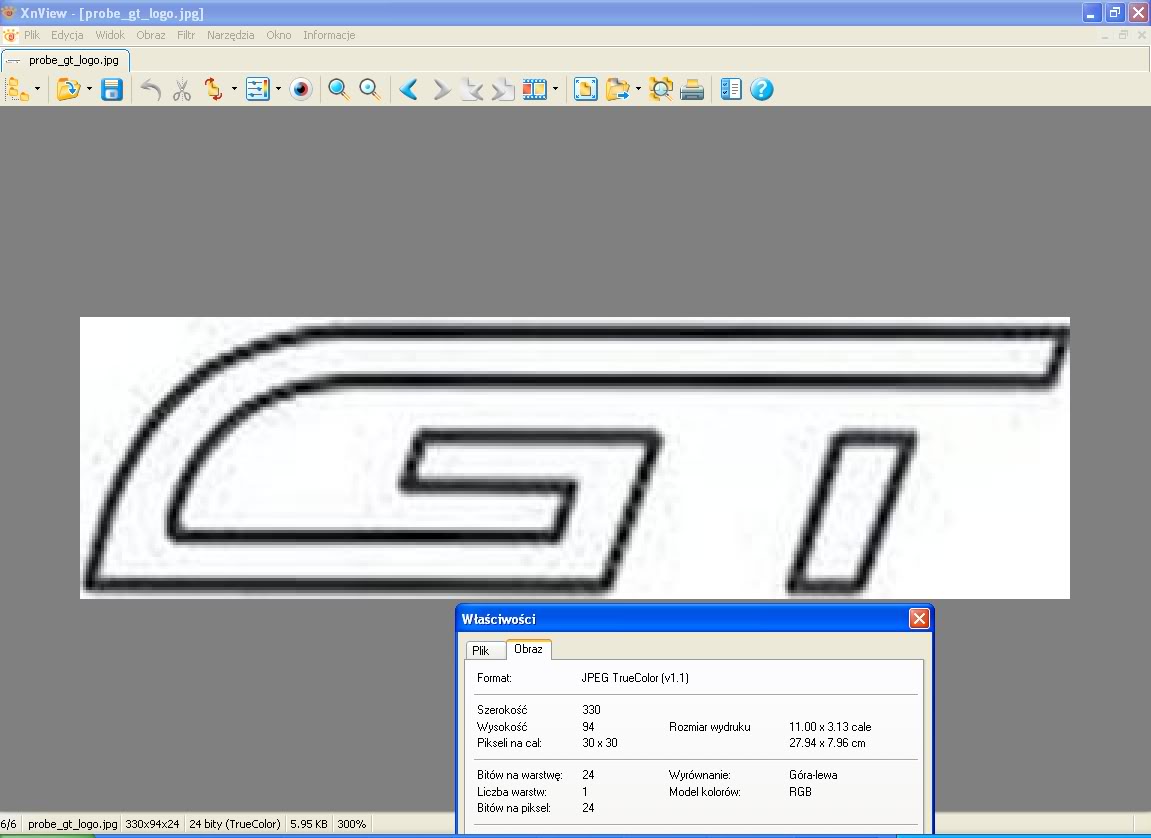Expand the image adjustments dropdown arrow

tap(278, 90)
